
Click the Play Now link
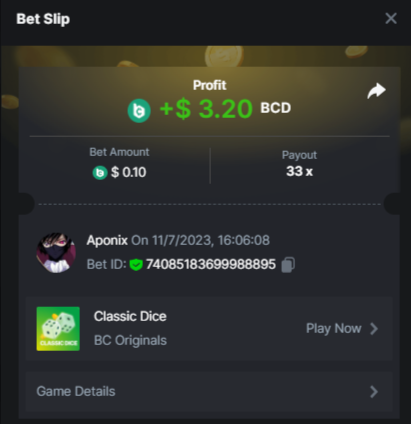(x=334, y=328)
